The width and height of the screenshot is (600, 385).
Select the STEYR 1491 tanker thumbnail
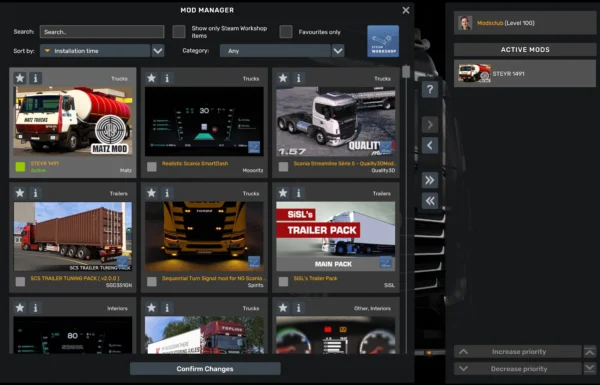[73, 121]
